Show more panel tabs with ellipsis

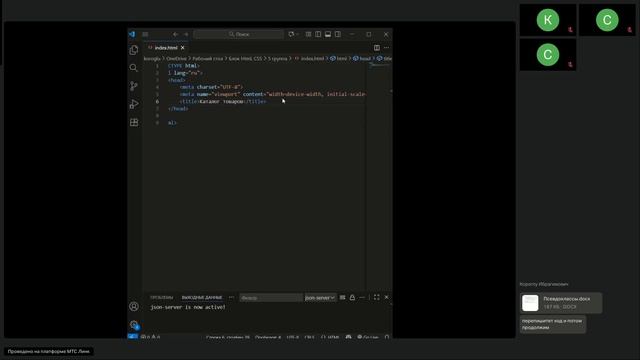pos(231,298)
